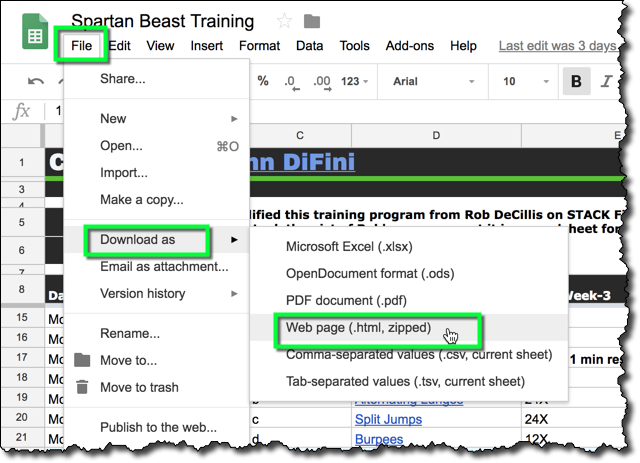640x463 pixels.
Task: Click the Week-3 header cell
Action: [589, 295]
